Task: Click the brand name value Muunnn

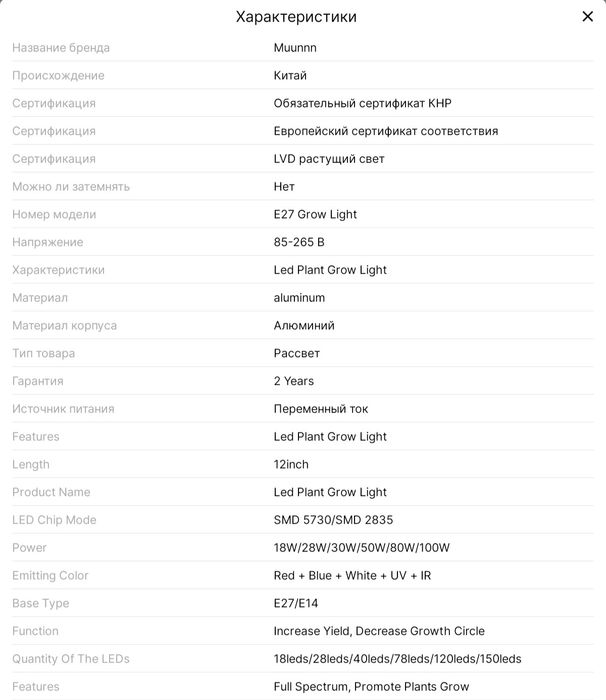Action: tap(295, 47)
